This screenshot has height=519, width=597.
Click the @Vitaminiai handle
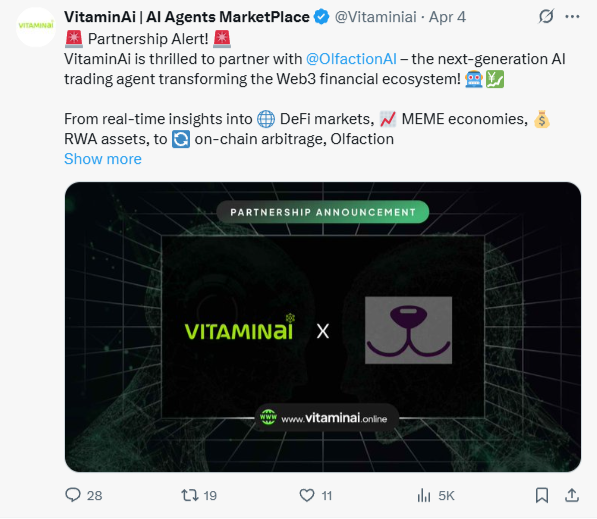(375, 17)
